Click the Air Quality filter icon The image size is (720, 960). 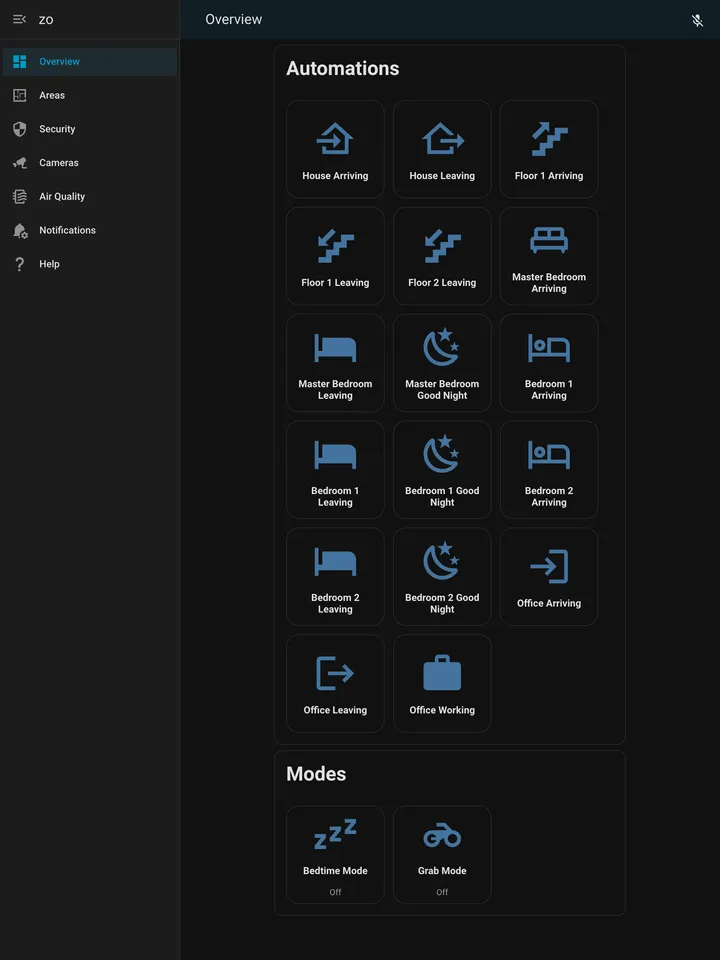click(x=20, y=197)
